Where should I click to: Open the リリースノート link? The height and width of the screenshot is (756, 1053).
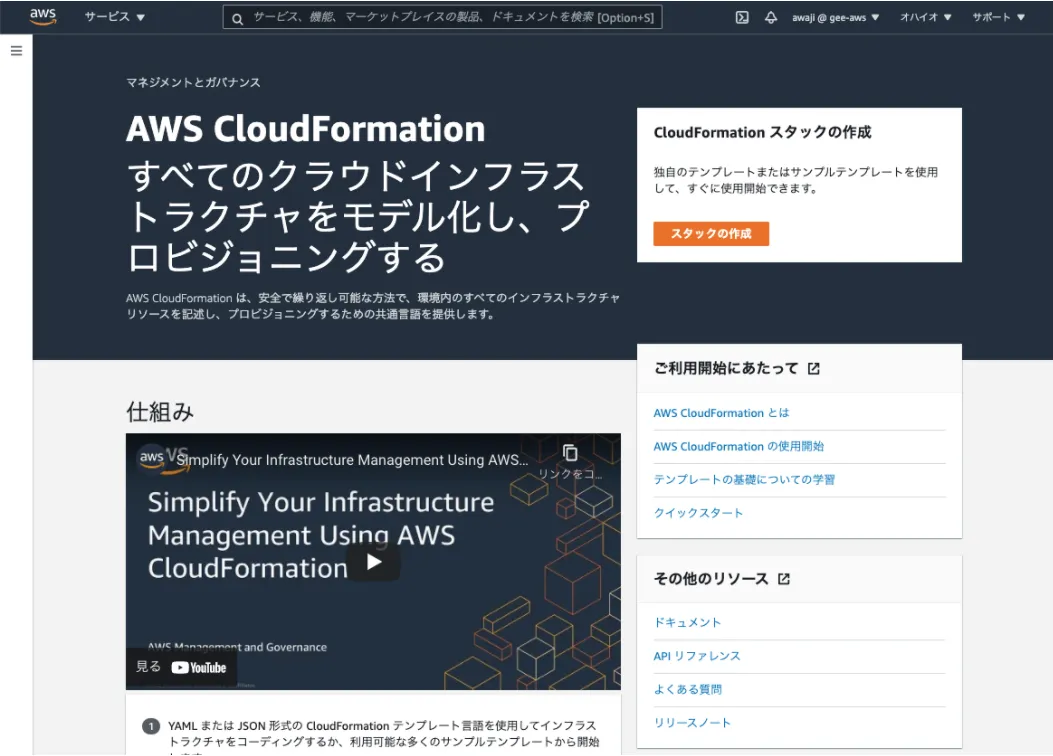692,723
